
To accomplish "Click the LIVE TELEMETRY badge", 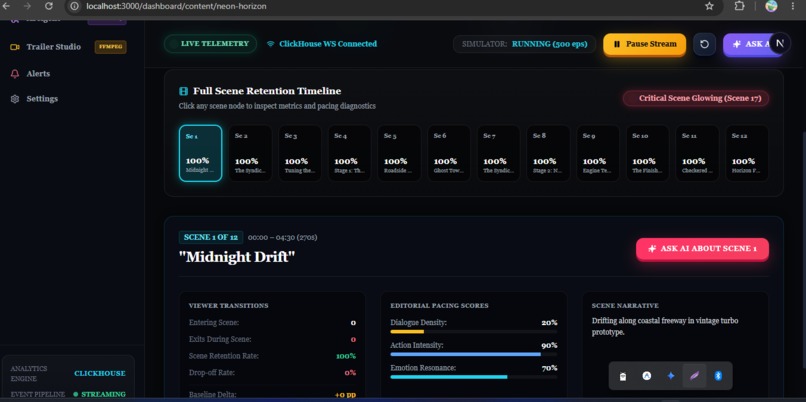I will [x=210, y=44].
